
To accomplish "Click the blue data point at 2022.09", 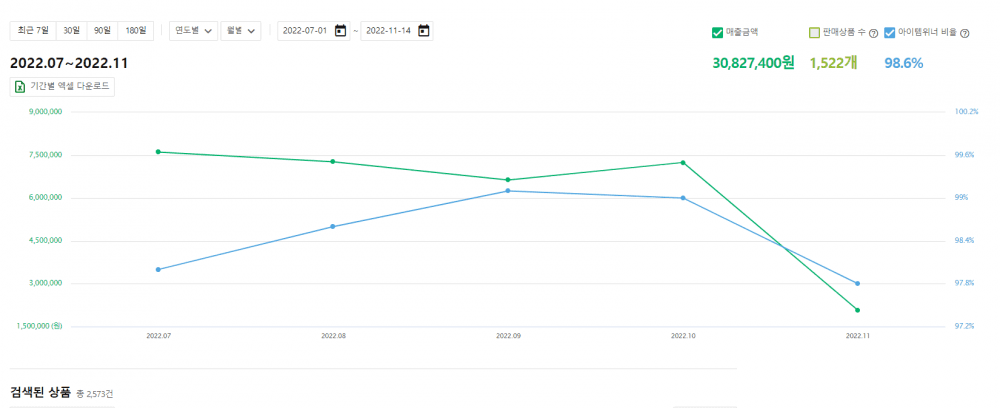I will pyautogui.click(x=508, y=191).
